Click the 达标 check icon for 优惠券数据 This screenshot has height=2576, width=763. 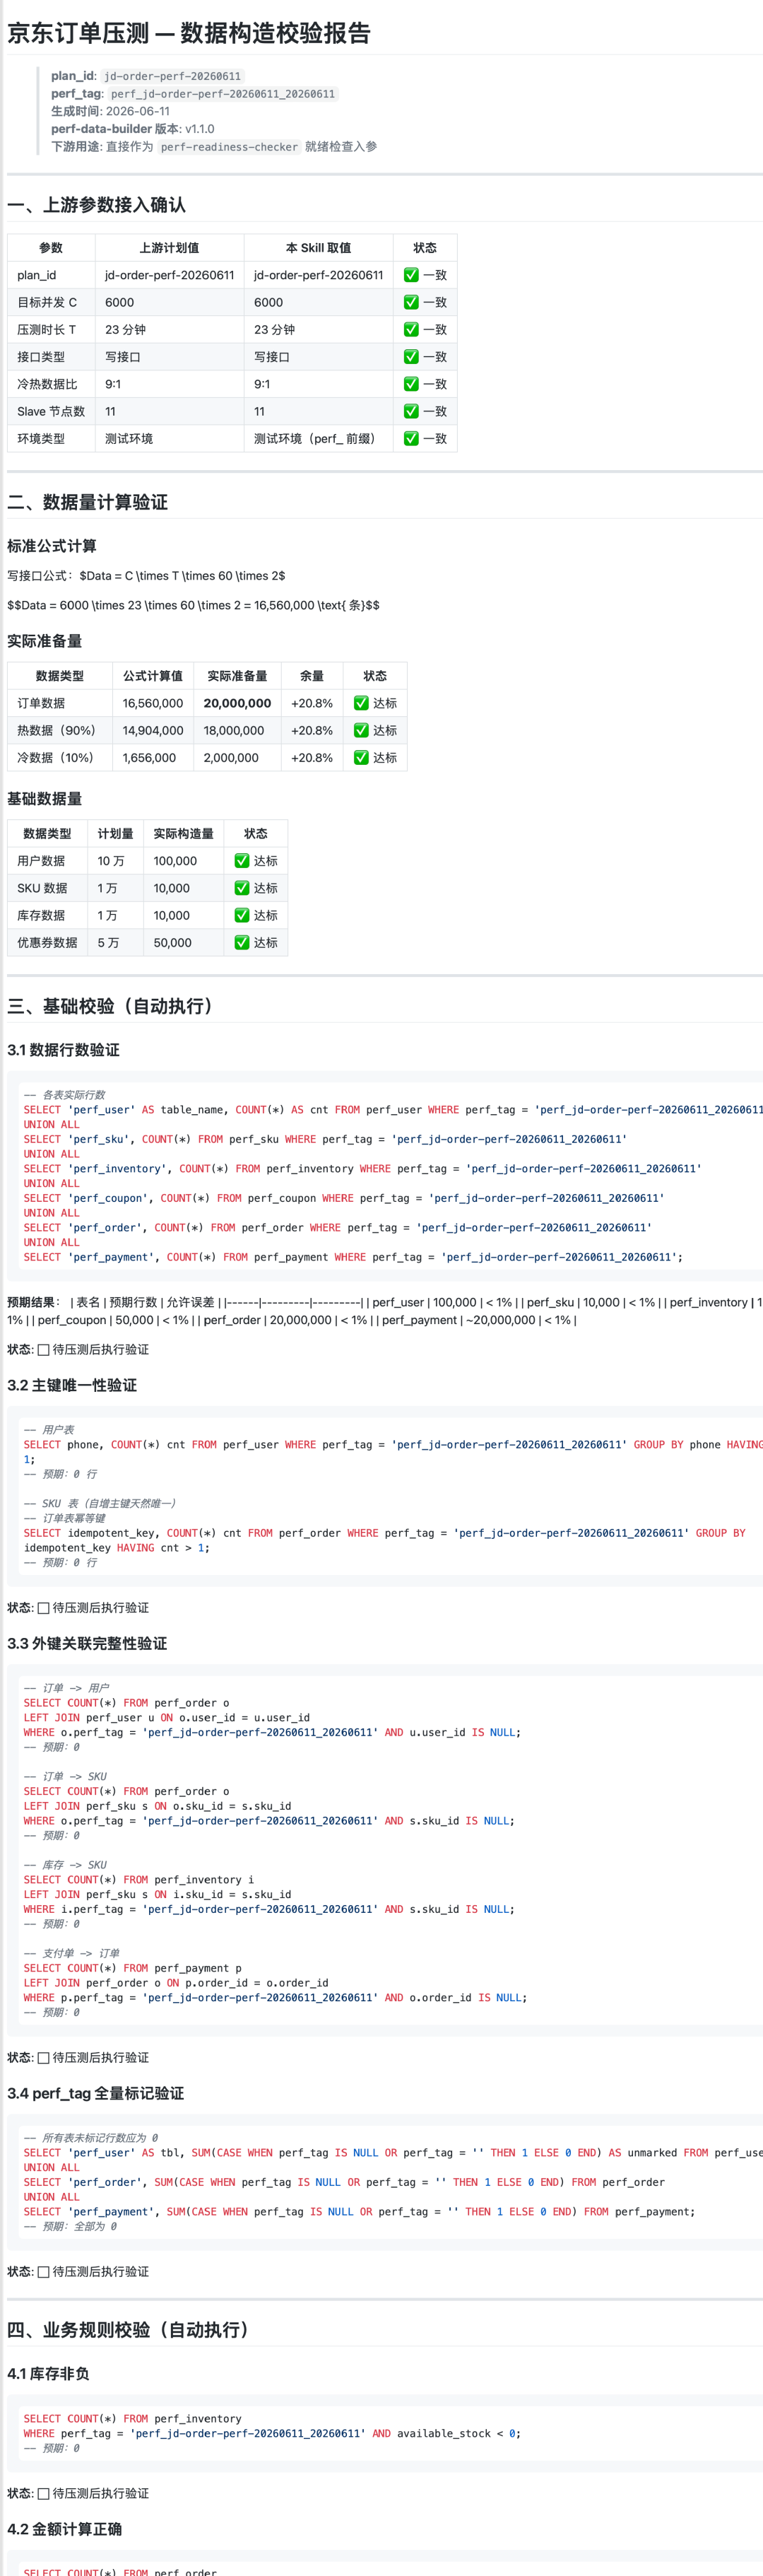[242, 942]
